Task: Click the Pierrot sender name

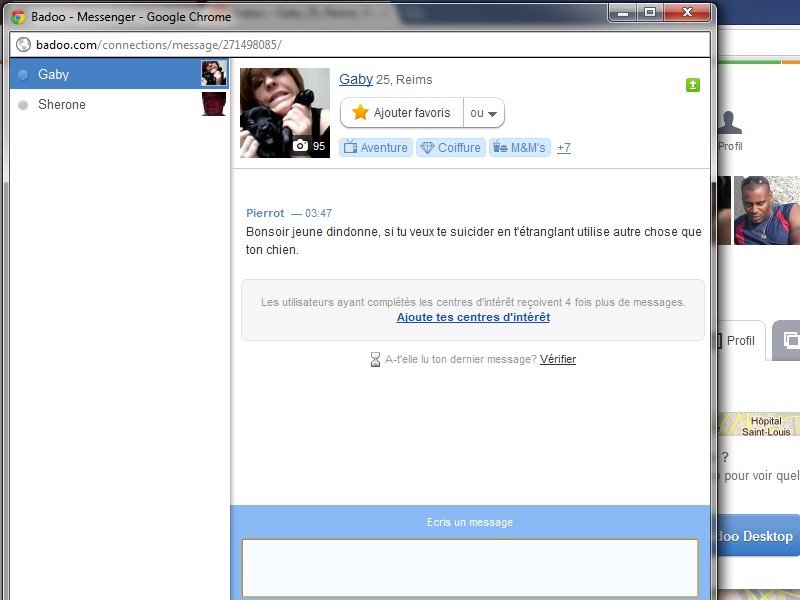Action: [x=265, y=213]
